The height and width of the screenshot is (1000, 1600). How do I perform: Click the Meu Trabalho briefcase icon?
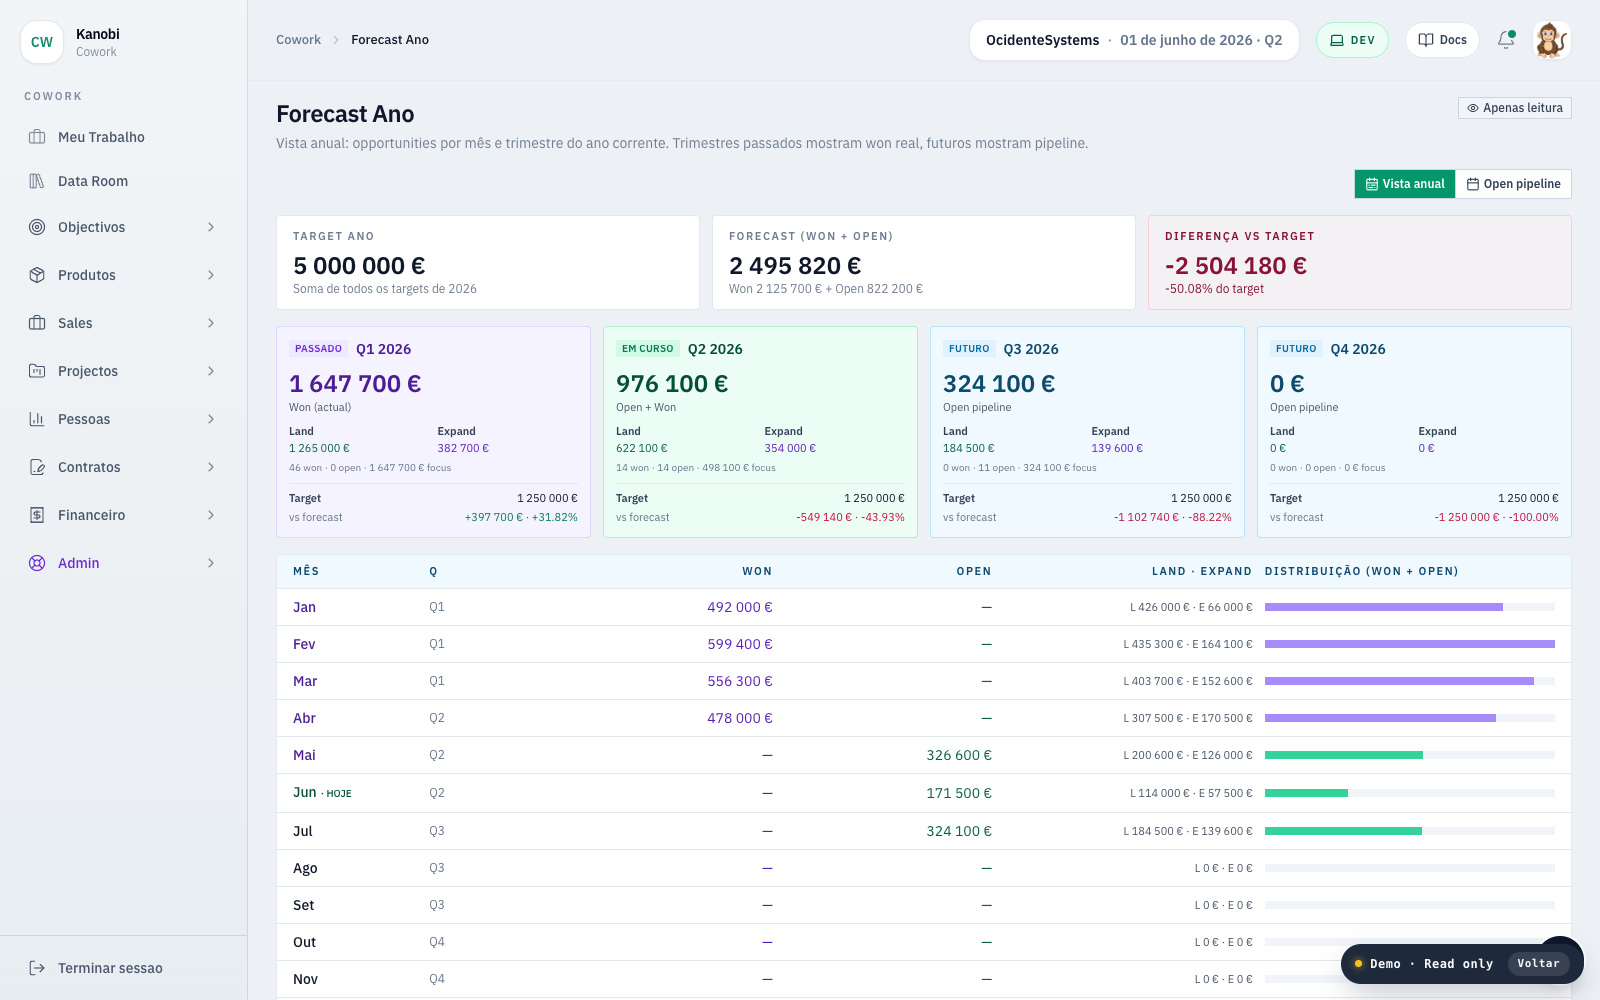click(x=37, y=137)
